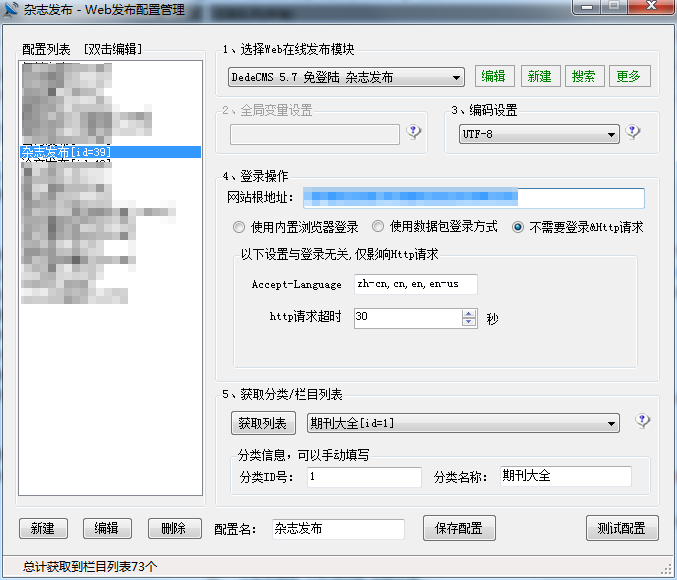677x580 pixels.
Task: Click the green 更多 module button
Action: click(629, 76)
